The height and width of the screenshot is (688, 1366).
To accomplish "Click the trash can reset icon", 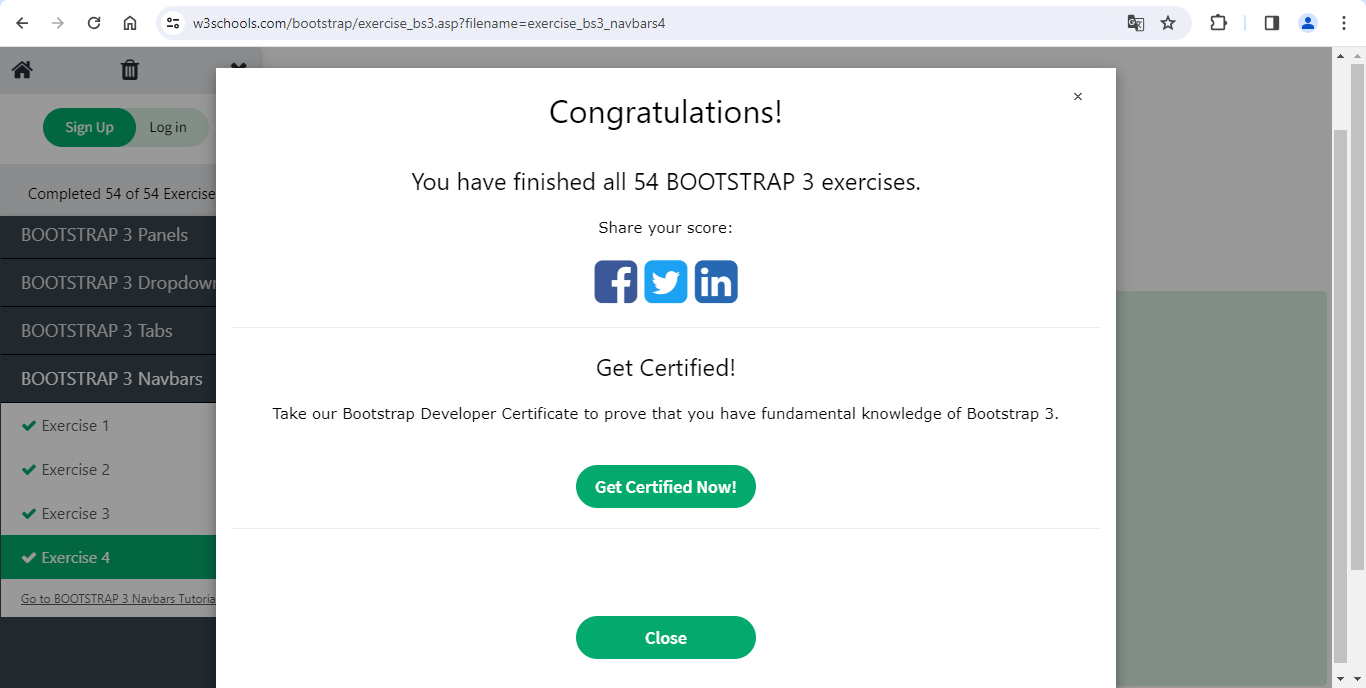I will click(x=130, y=70).
